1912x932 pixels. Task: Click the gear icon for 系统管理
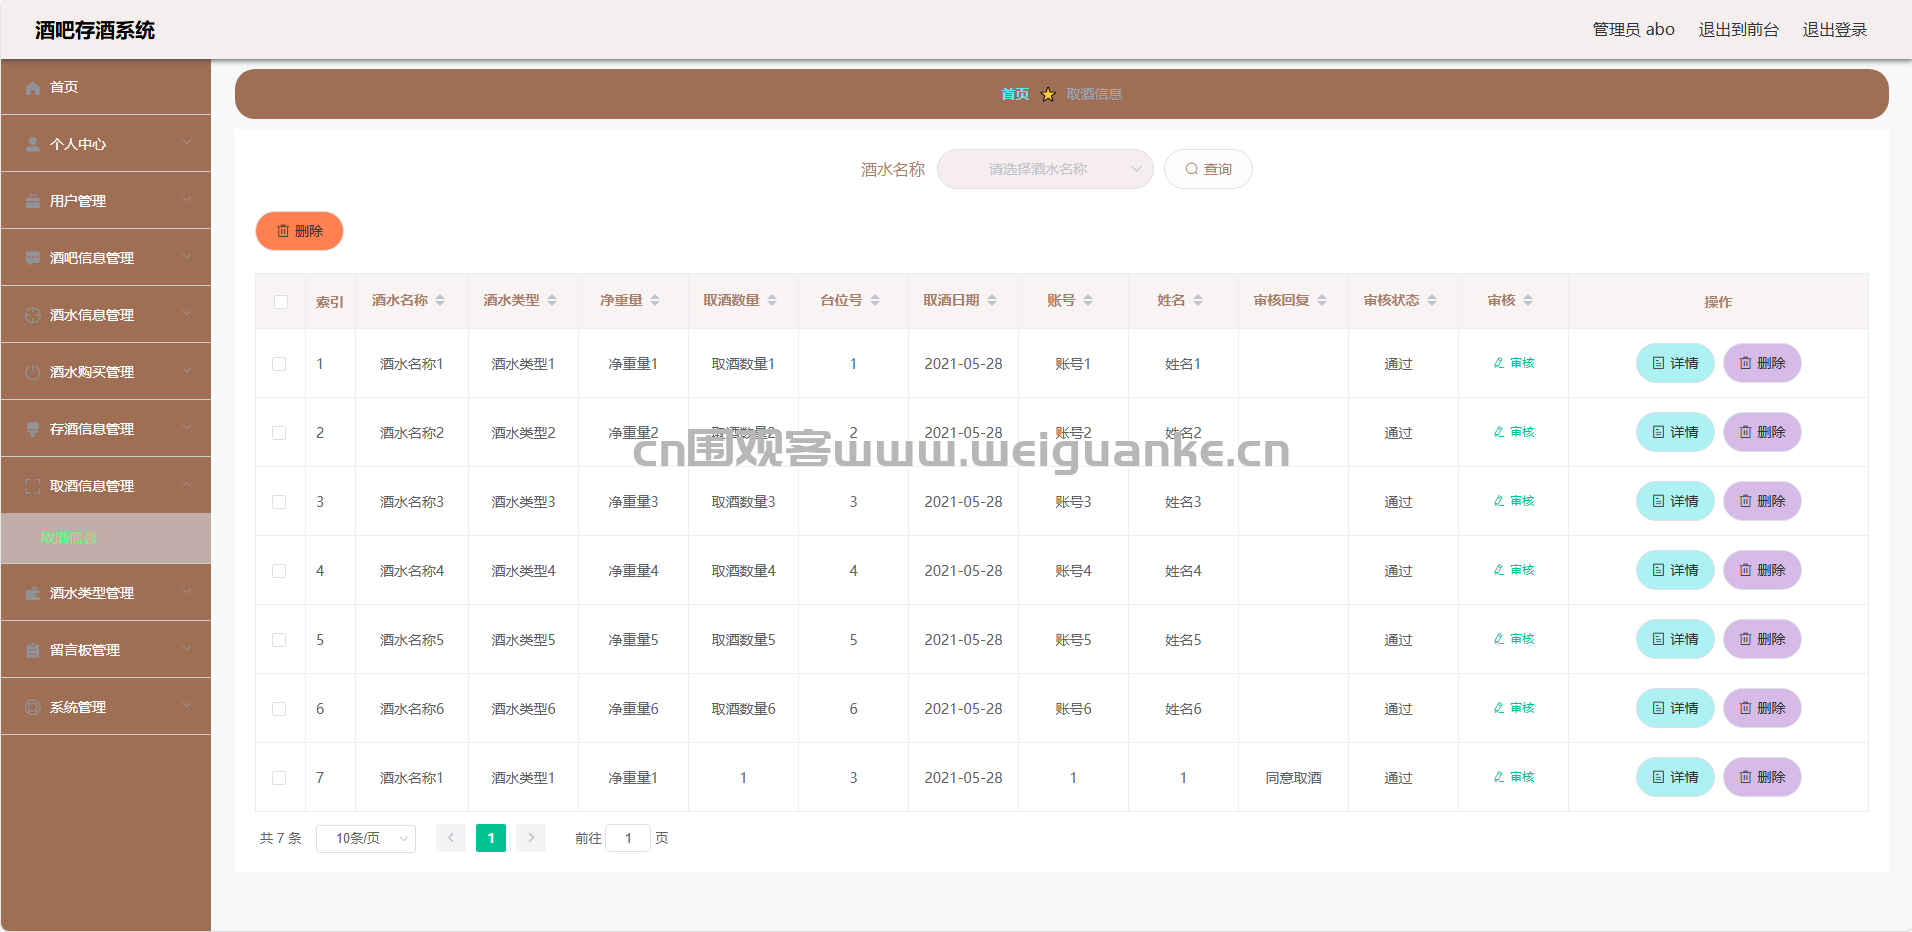point(33,708)
